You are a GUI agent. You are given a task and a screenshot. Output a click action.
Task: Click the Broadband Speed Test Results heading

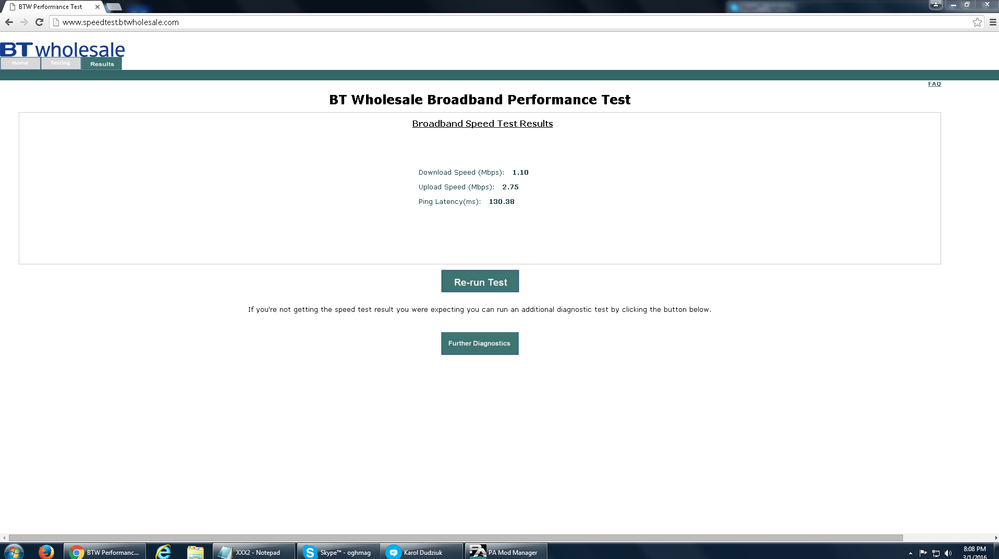tap(482, 124)
